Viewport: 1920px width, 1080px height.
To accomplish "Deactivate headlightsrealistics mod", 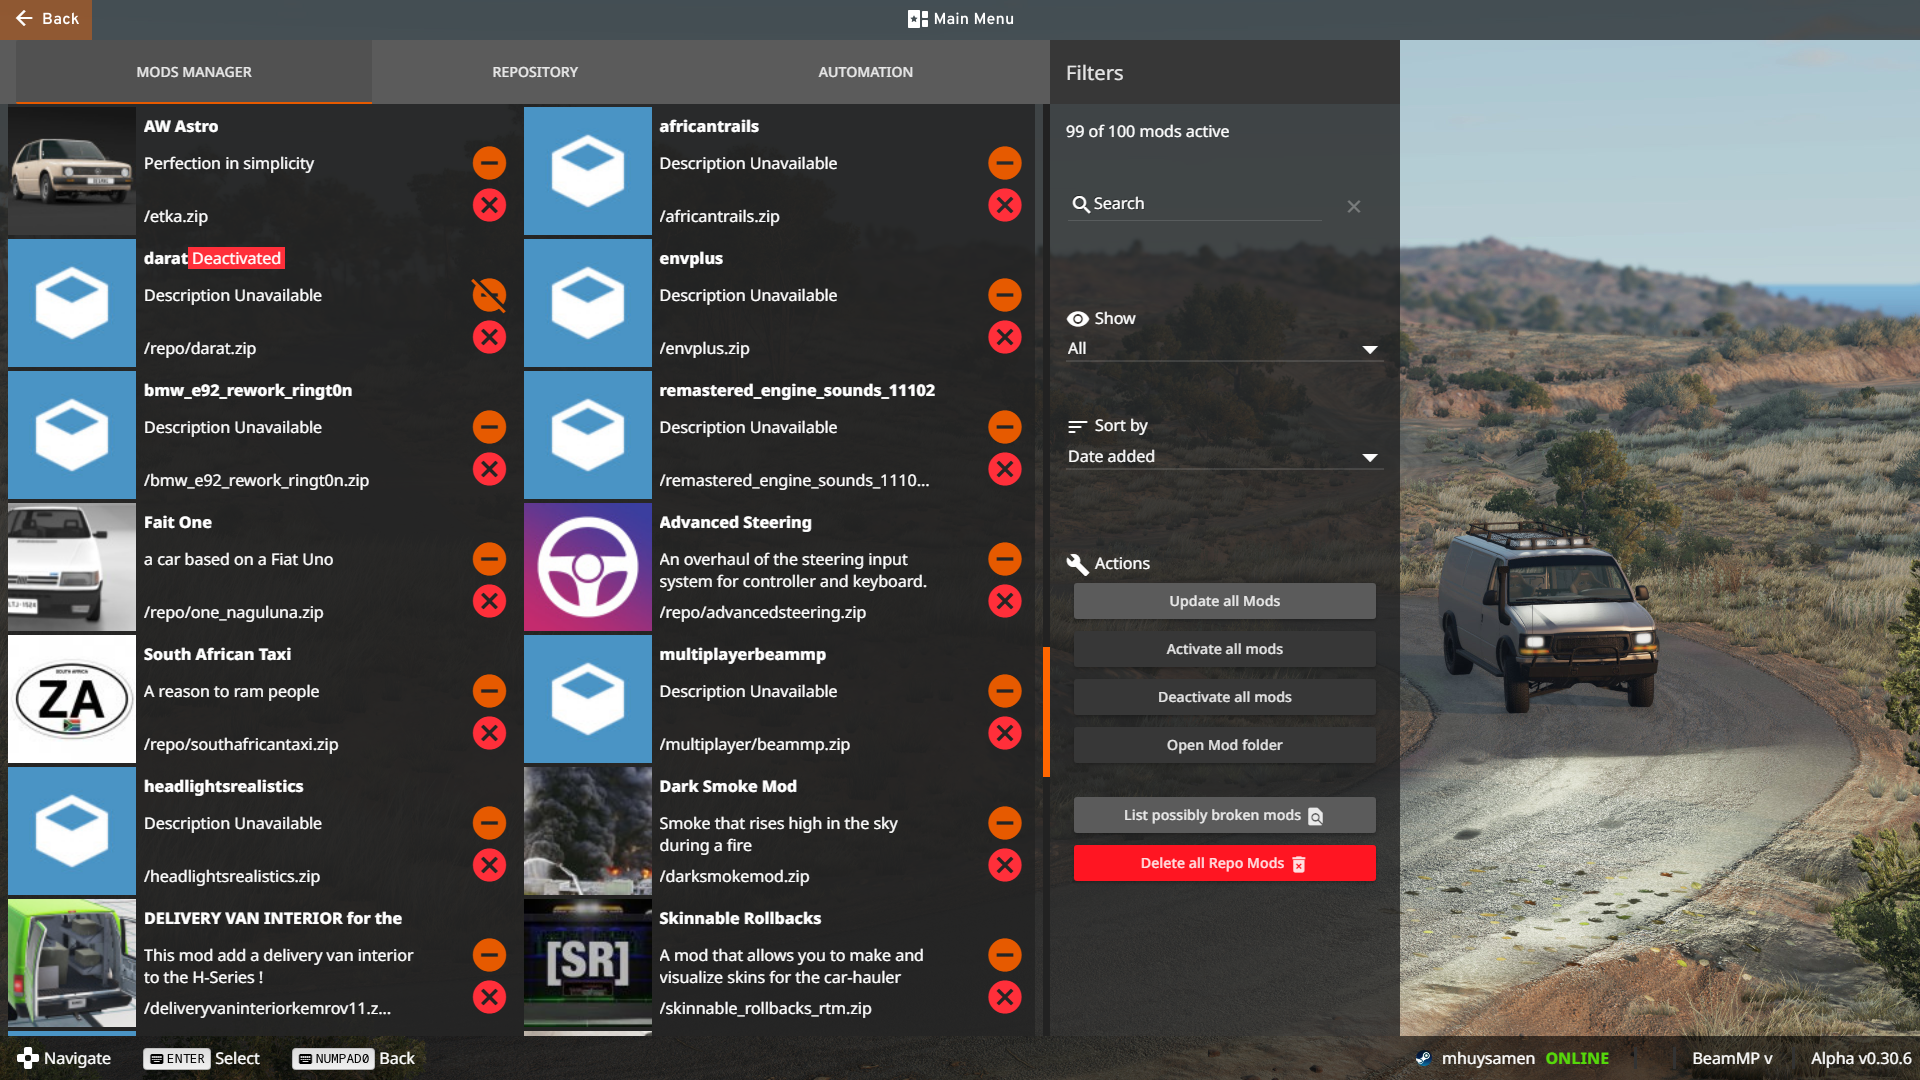I will coord(489,823).
